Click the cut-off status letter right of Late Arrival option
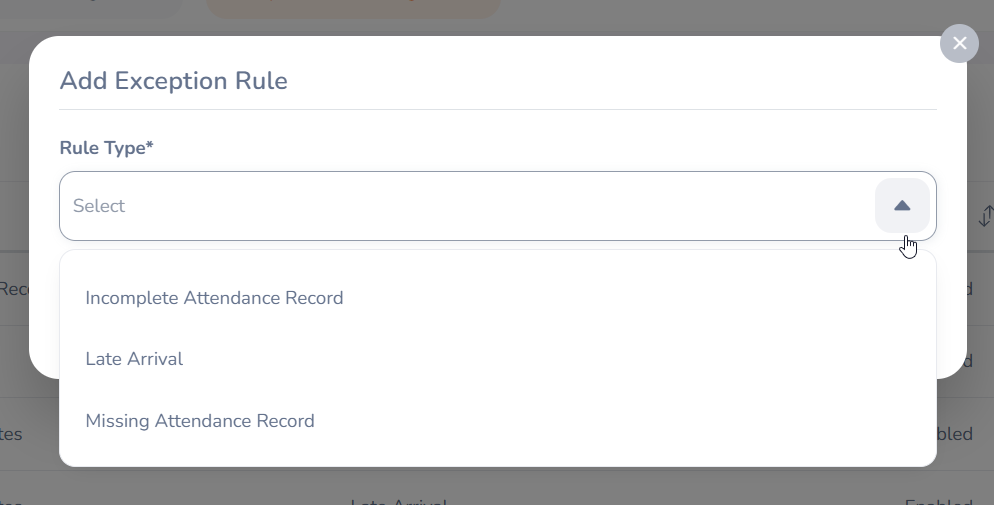Viewport: 994px width, 505px height. pyautogui.click(x=968, y=360)
